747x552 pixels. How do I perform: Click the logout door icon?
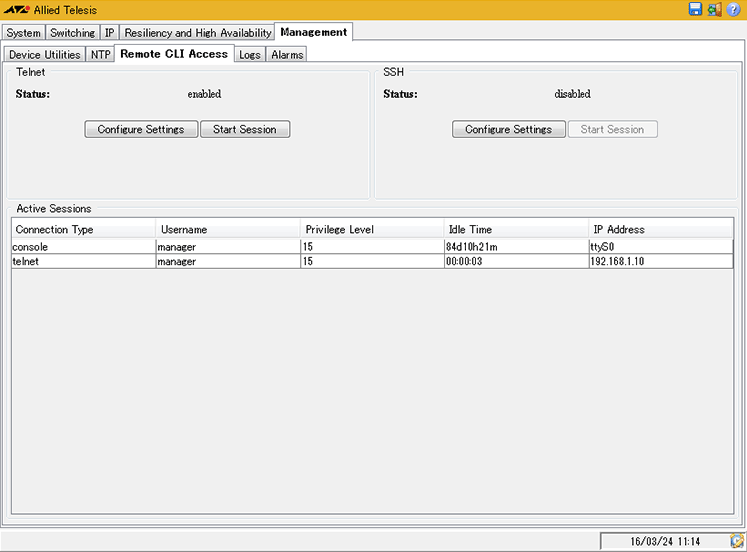[714, 9]
